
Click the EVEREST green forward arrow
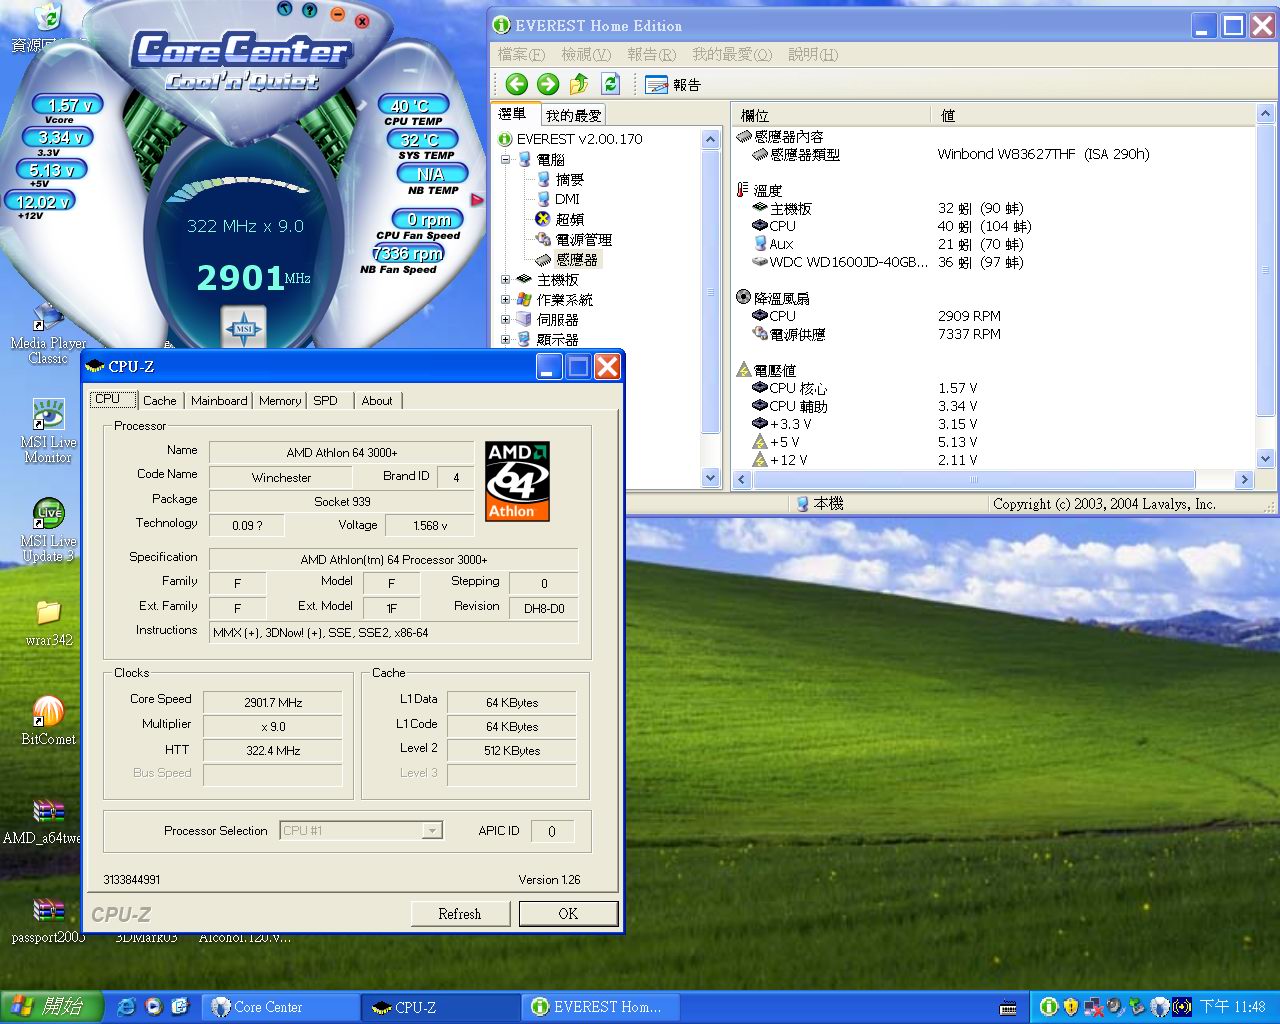[x=548, y=84]
